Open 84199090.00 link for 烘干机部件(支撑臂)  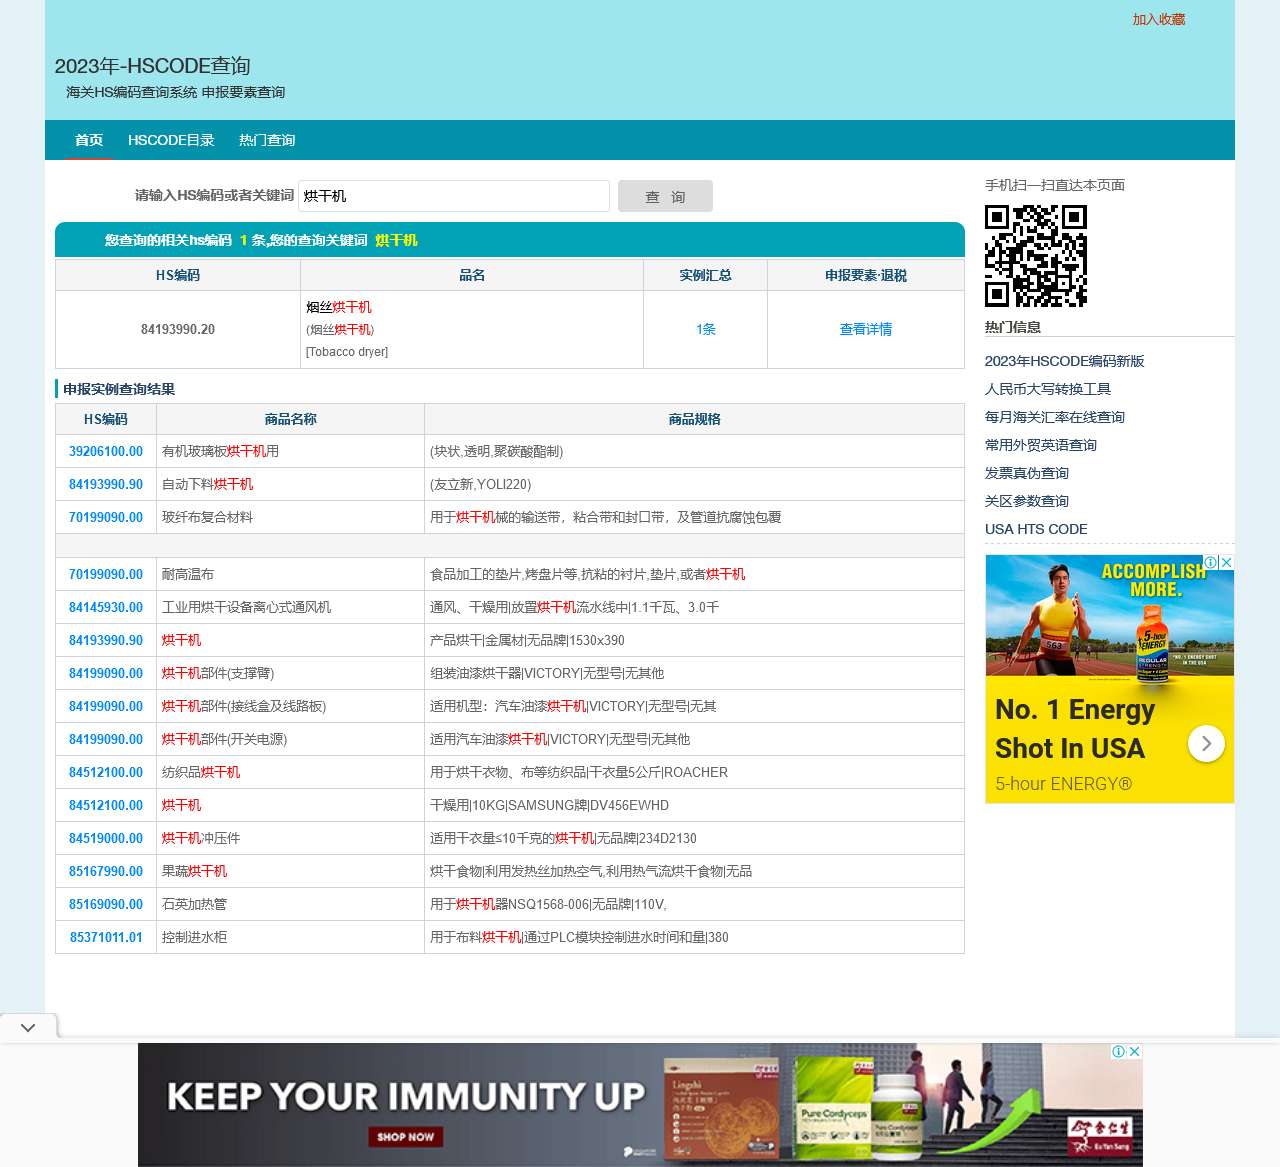106,673
